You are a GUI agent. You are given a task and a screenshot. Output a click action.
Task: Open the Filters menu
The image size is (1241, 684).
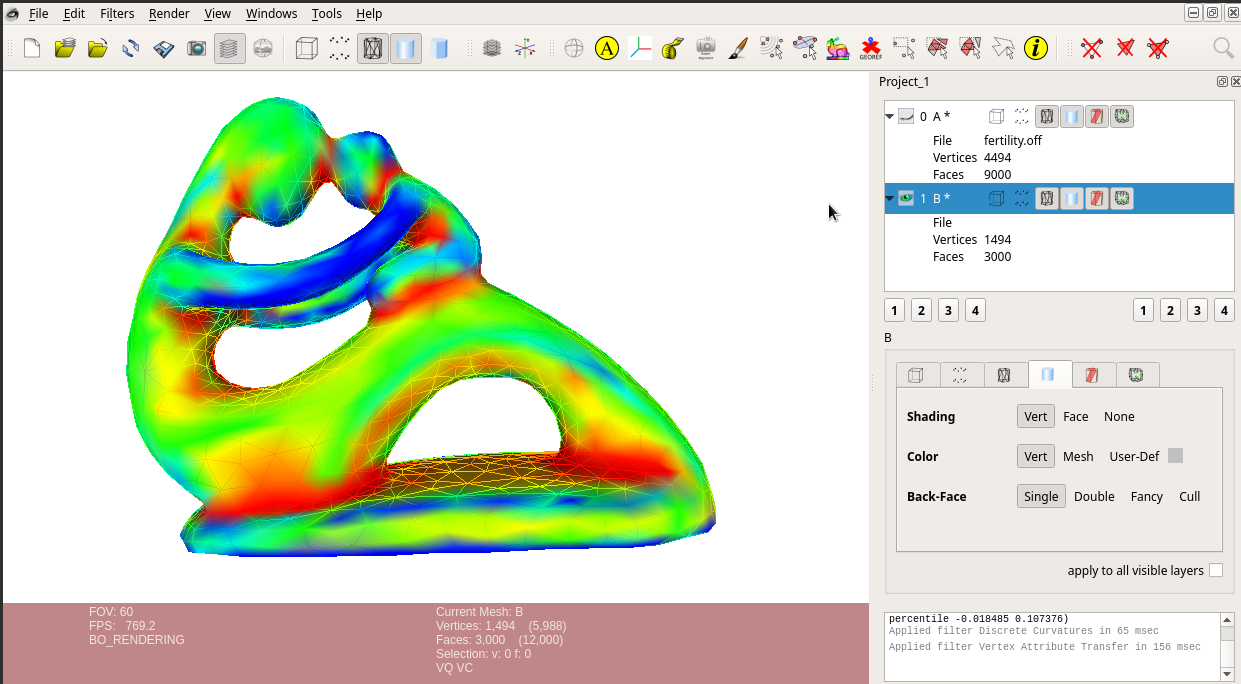pos(117,13)
